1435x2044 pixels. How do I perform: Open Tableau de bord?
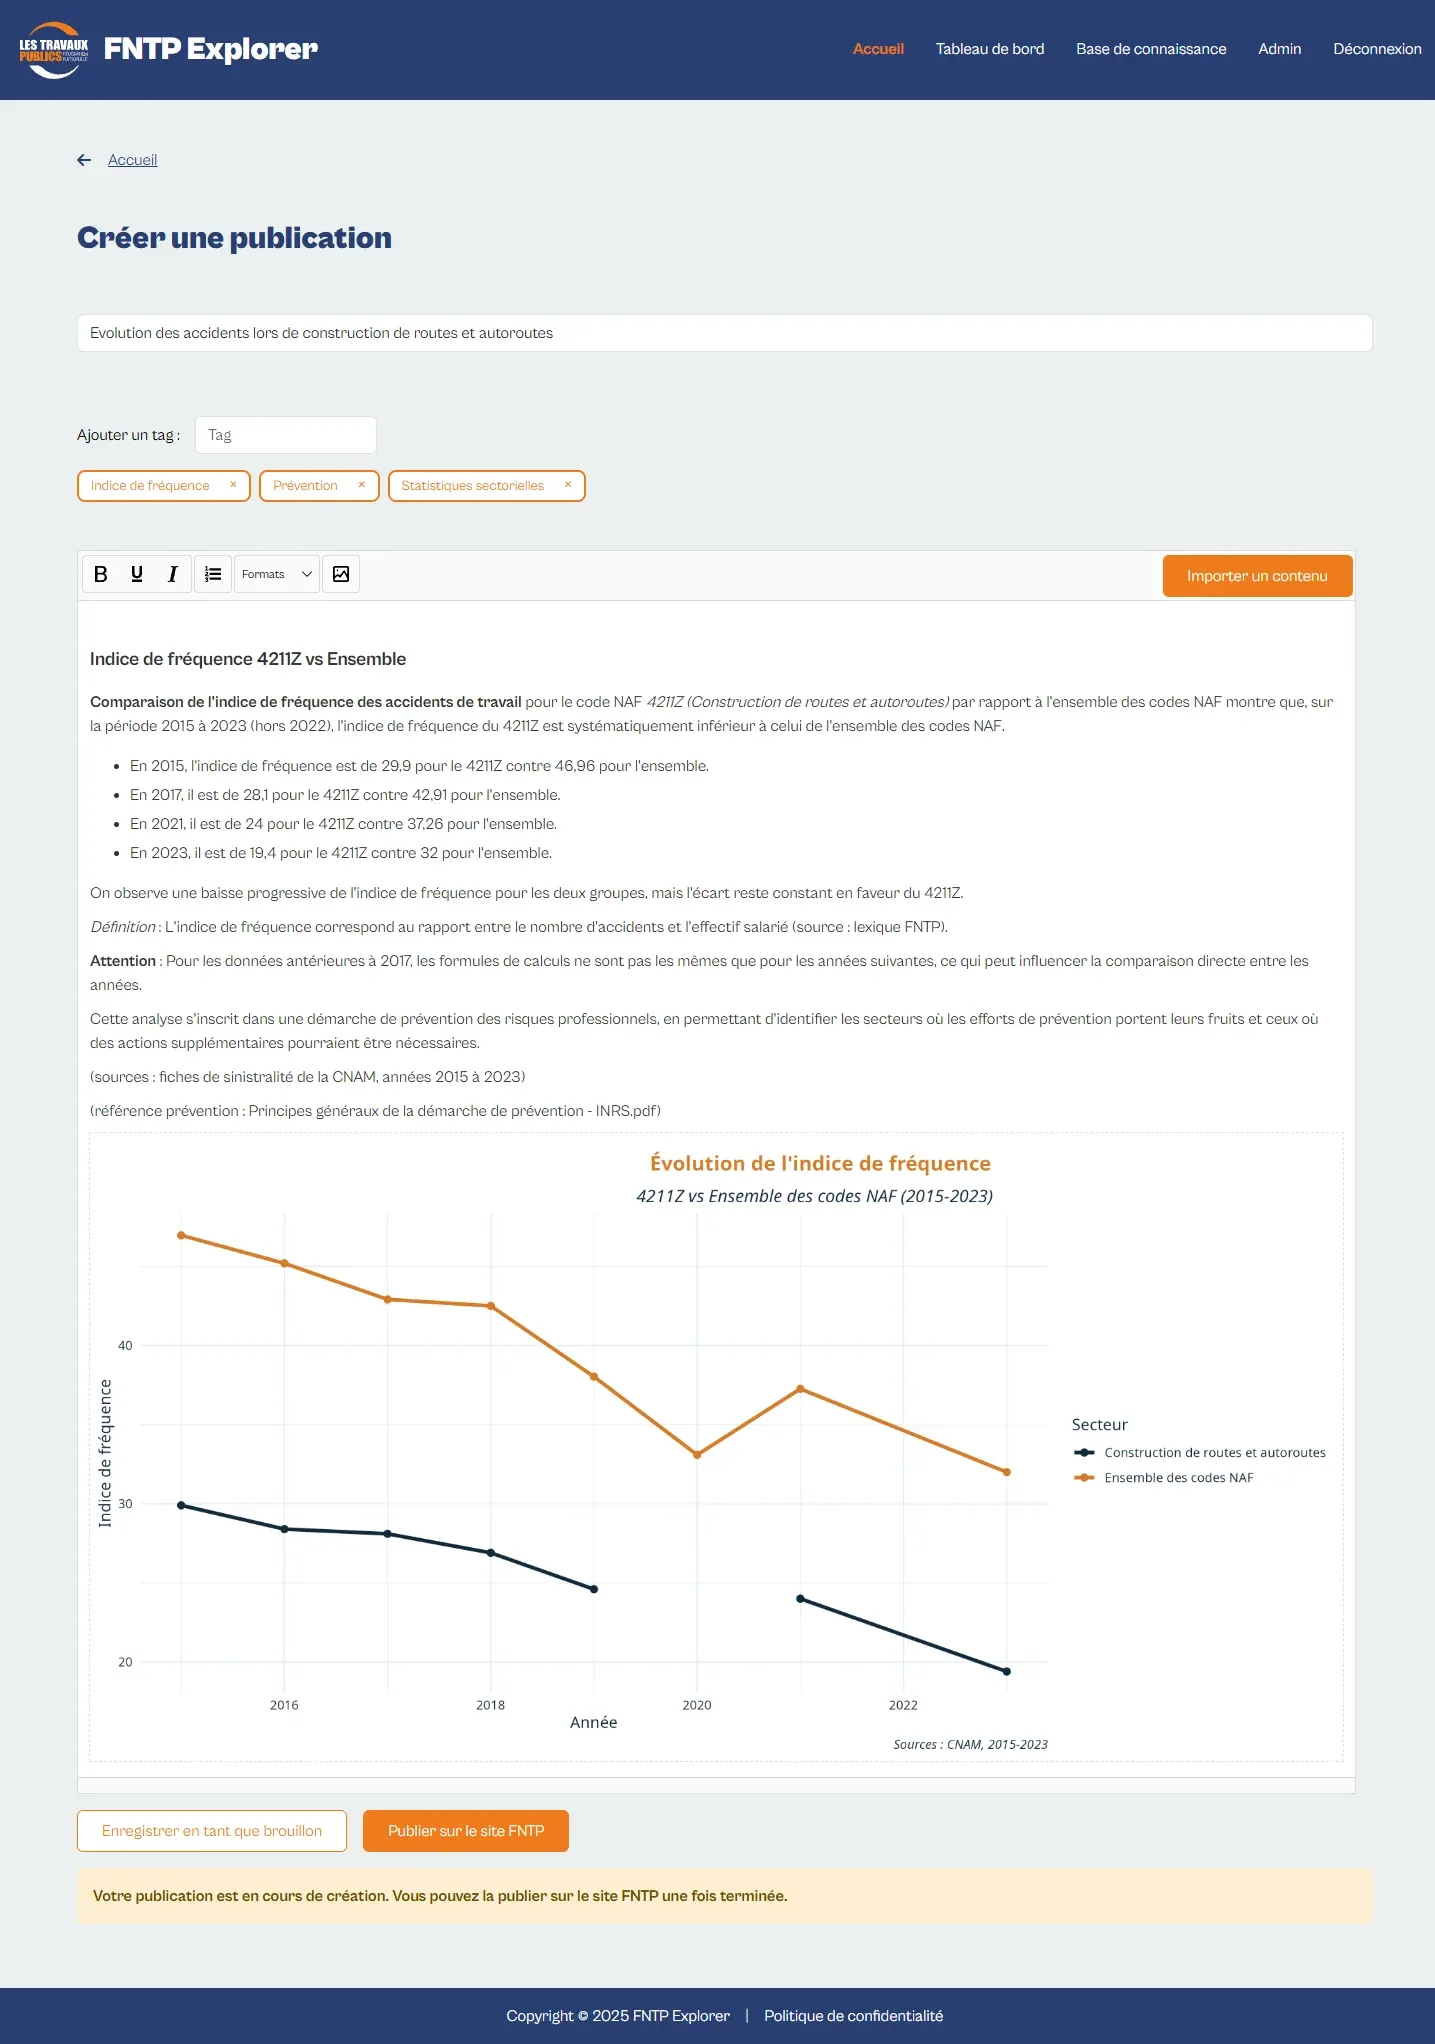tap(990, 49)
